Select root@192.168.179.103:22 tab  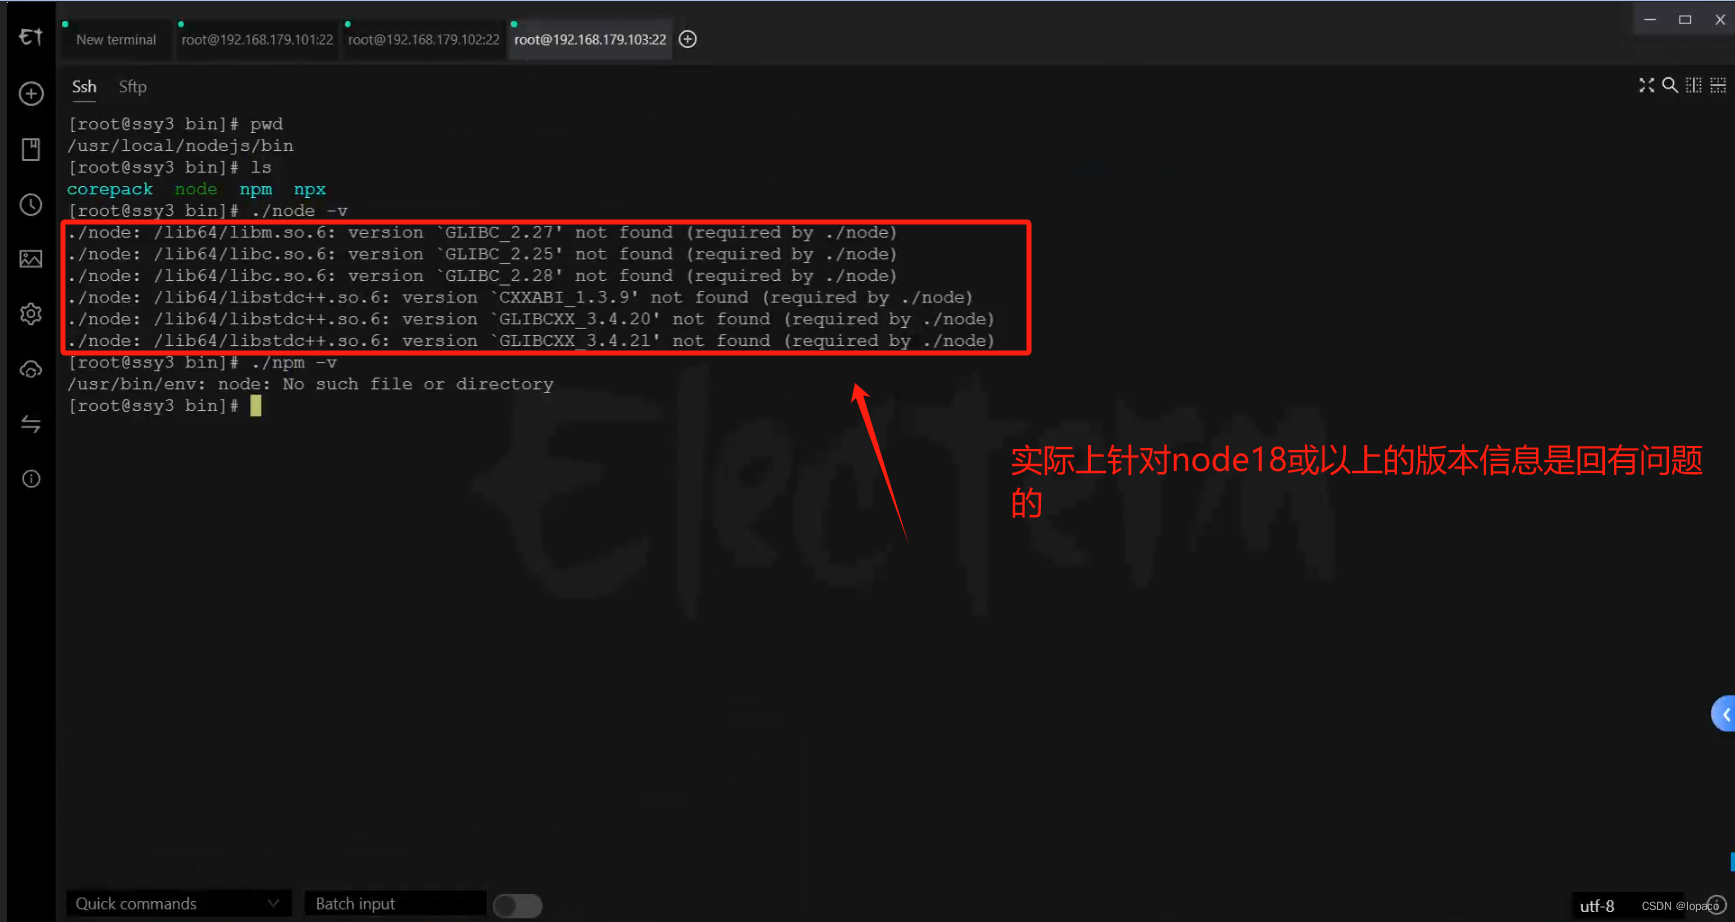pyautogui.click(x=590, y=40)
